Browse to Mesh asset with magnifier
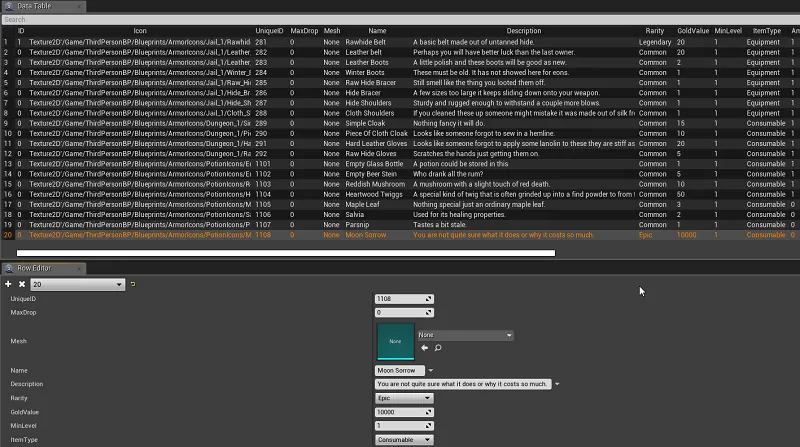Image resolution: width=800 pixels, height=447 pixels. [438, 348]
